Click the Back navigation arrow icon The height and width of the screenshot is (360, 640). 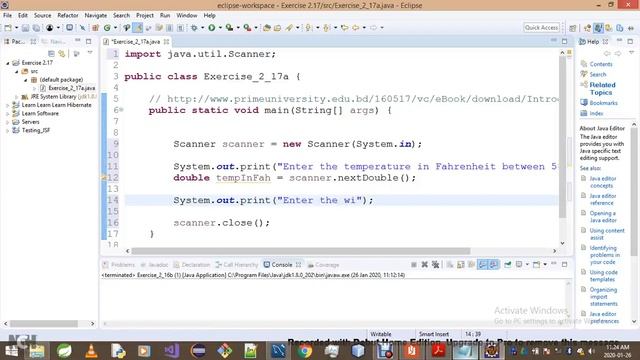click(x=356, y=28)
